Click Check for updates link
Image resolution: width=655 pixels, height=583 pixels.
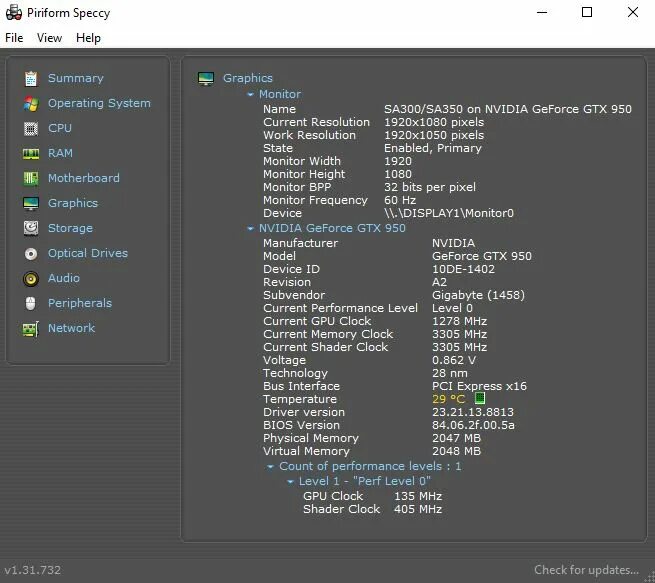click(586, 570)
